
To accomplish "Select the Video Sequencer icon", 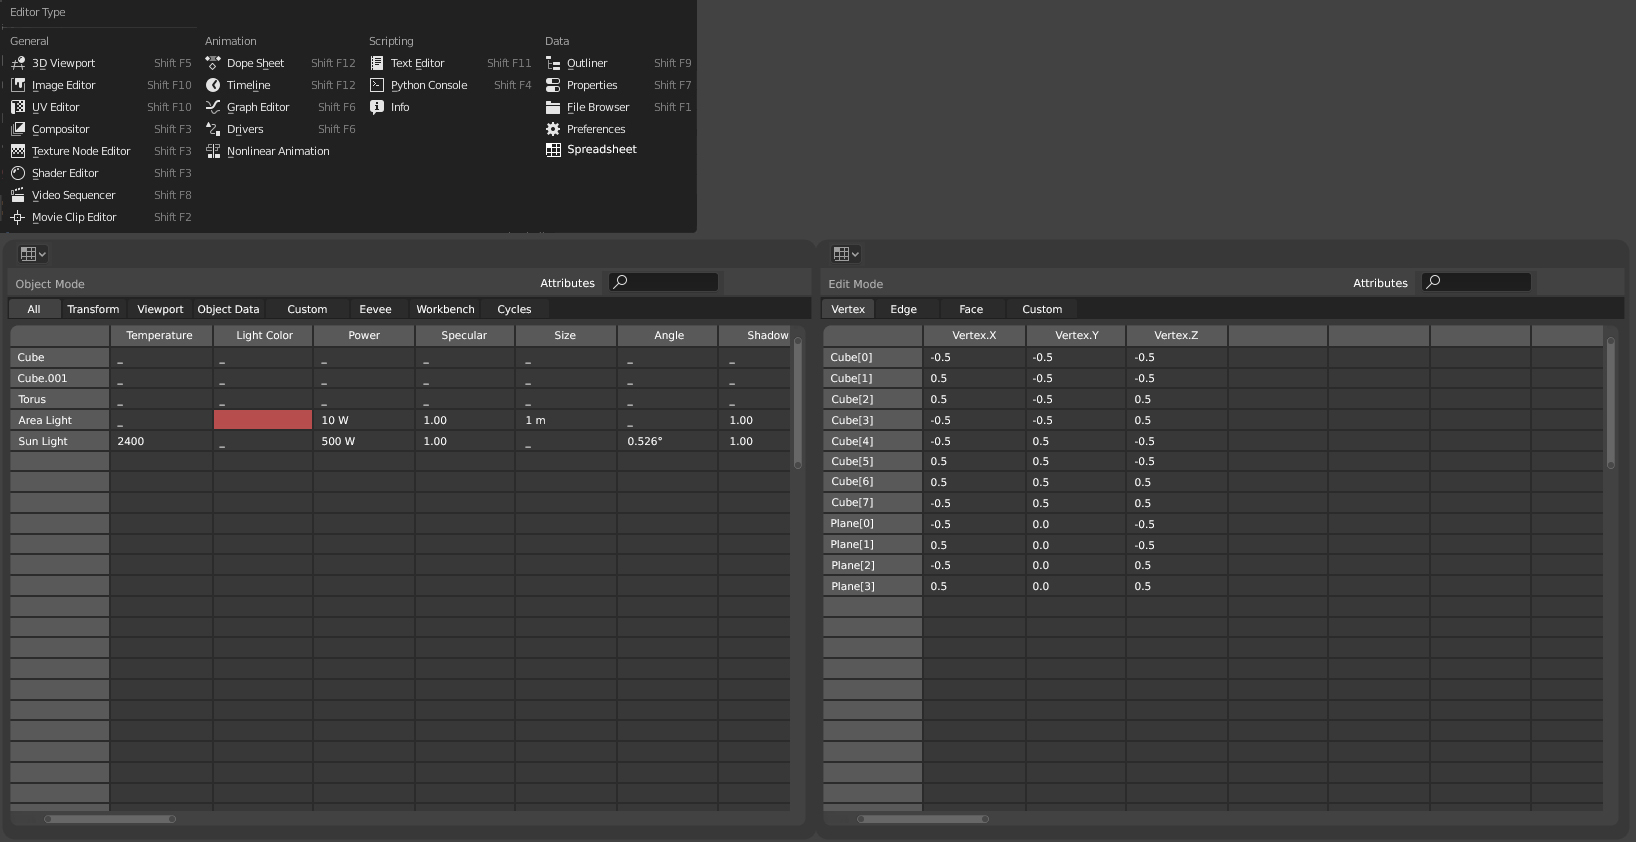I will [18, 195].
